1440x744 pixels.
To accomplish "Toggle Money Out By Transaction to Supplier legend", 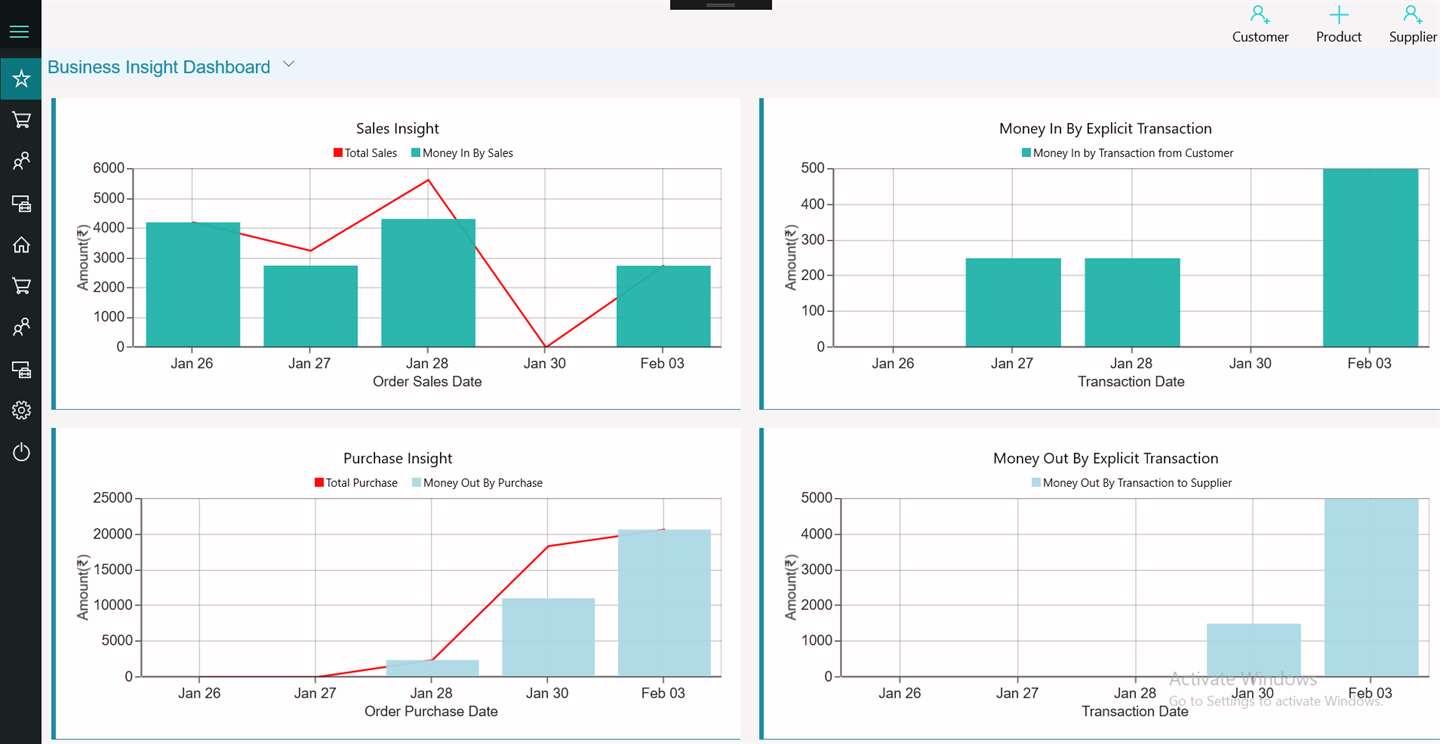I will 1131,483.
